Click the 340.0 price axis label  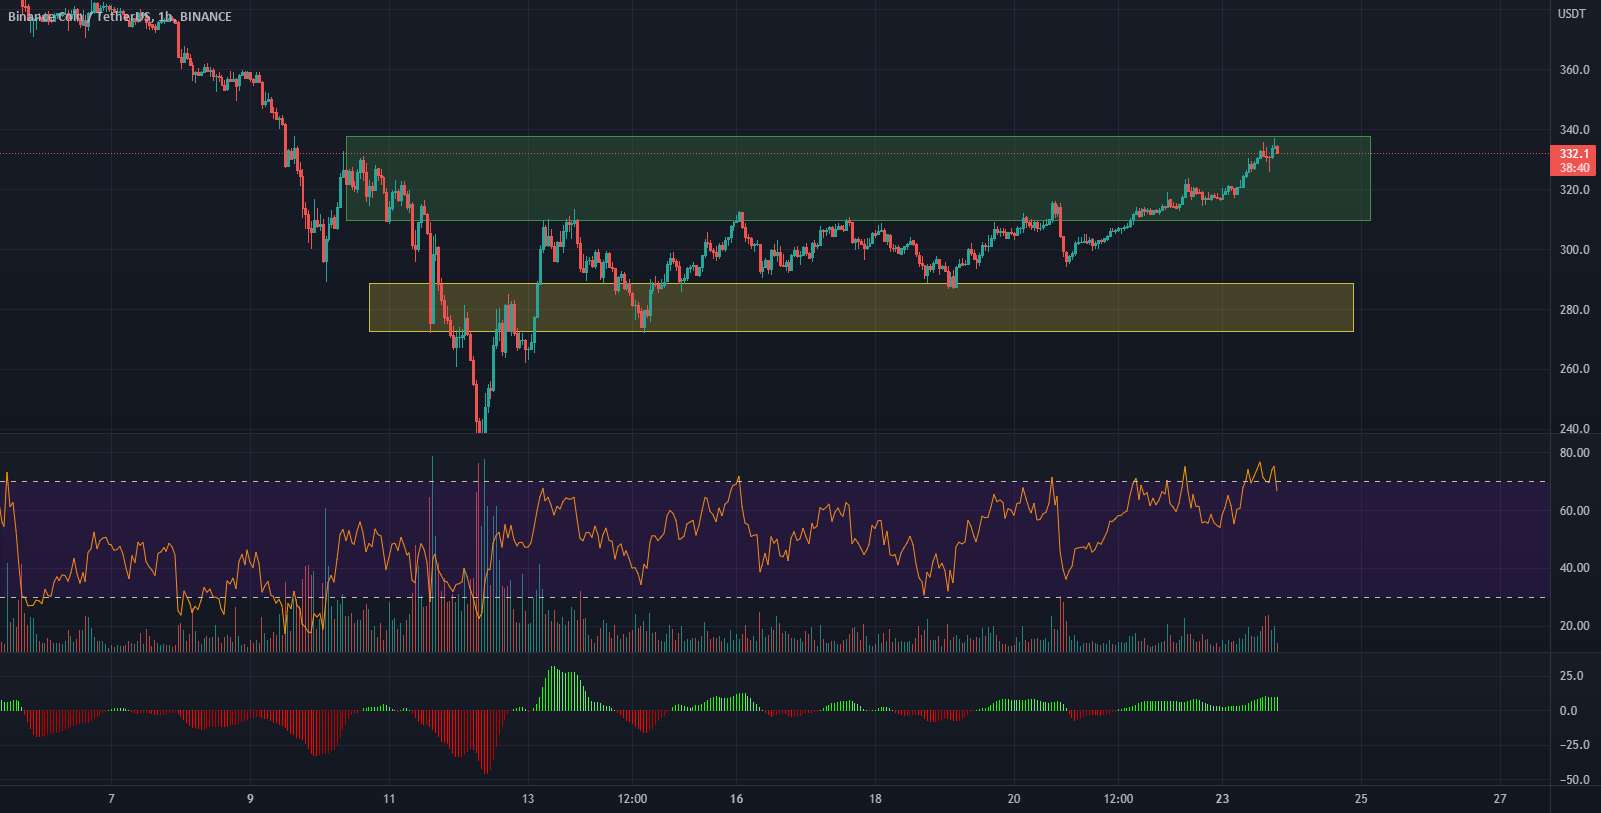tap(1574, 130)
